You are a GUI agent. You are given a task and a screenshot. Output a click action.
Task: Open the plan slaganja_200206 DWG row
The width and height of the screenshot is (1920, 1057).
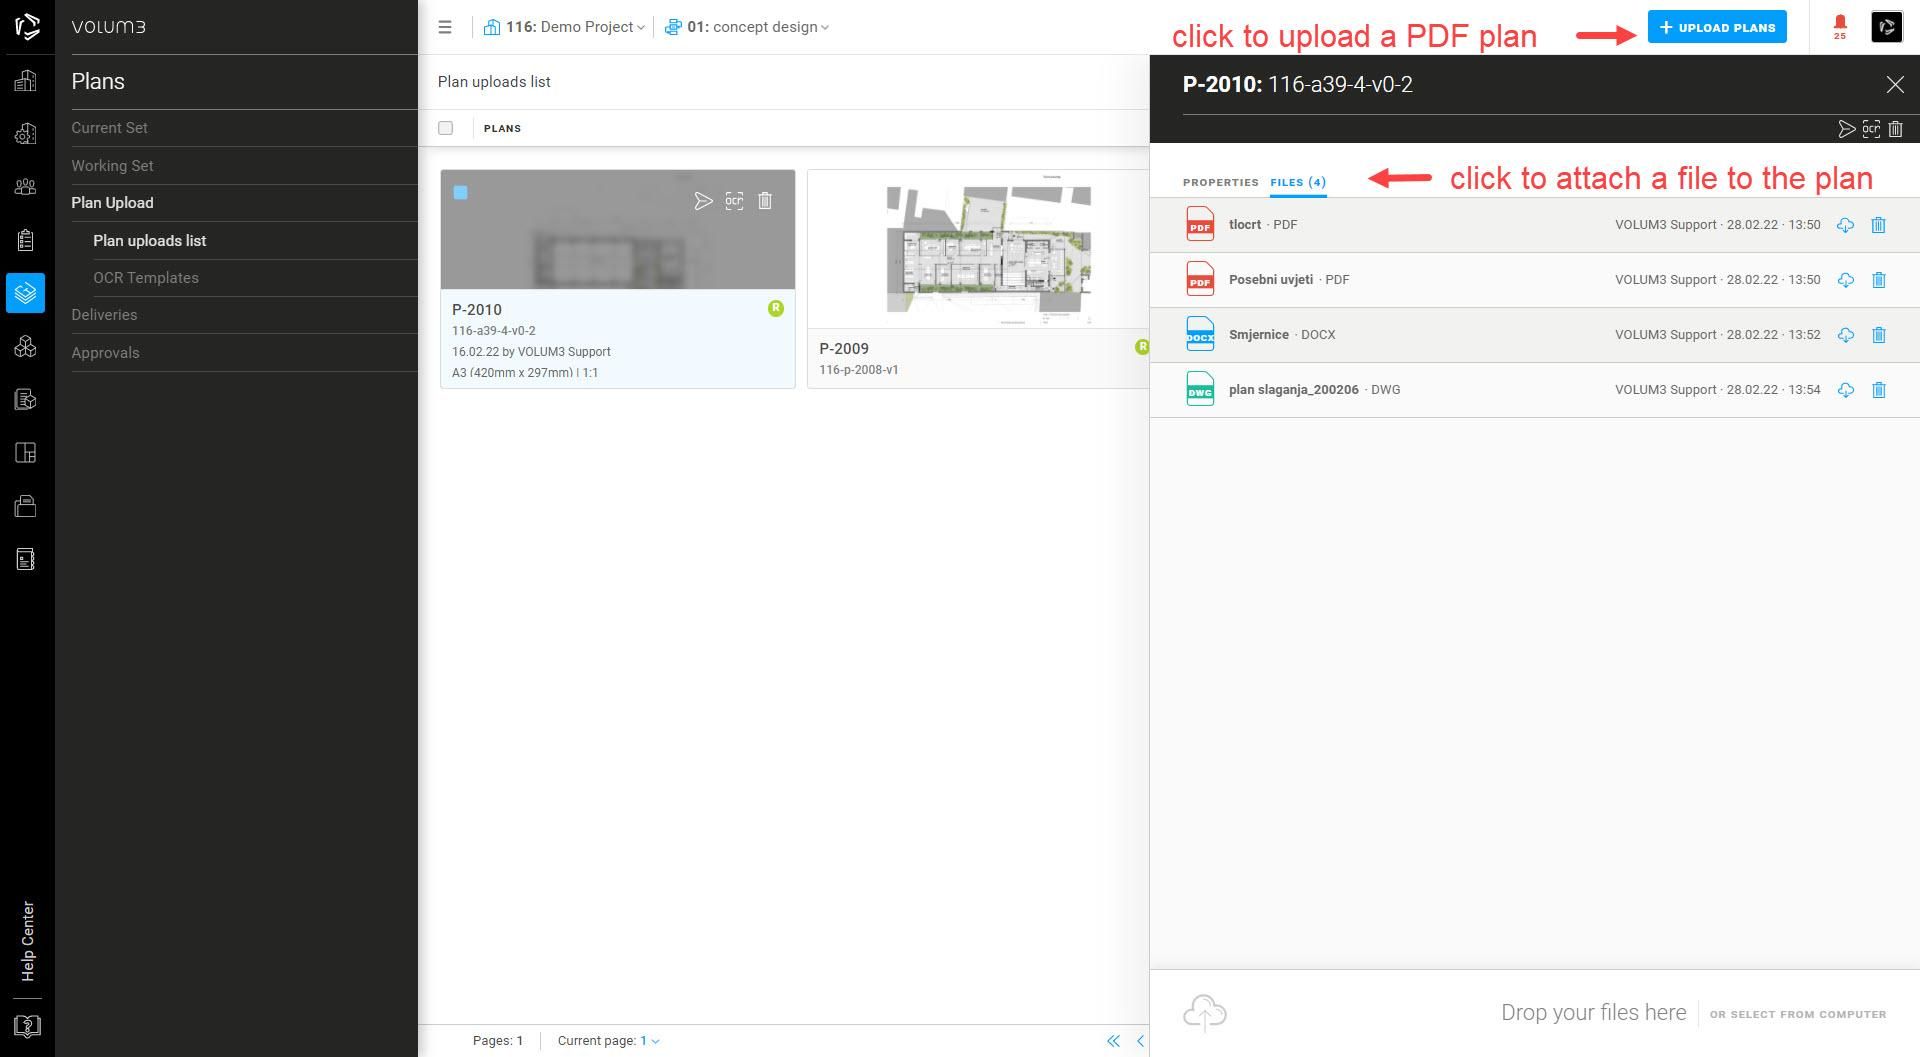(x=1535, y=390)
